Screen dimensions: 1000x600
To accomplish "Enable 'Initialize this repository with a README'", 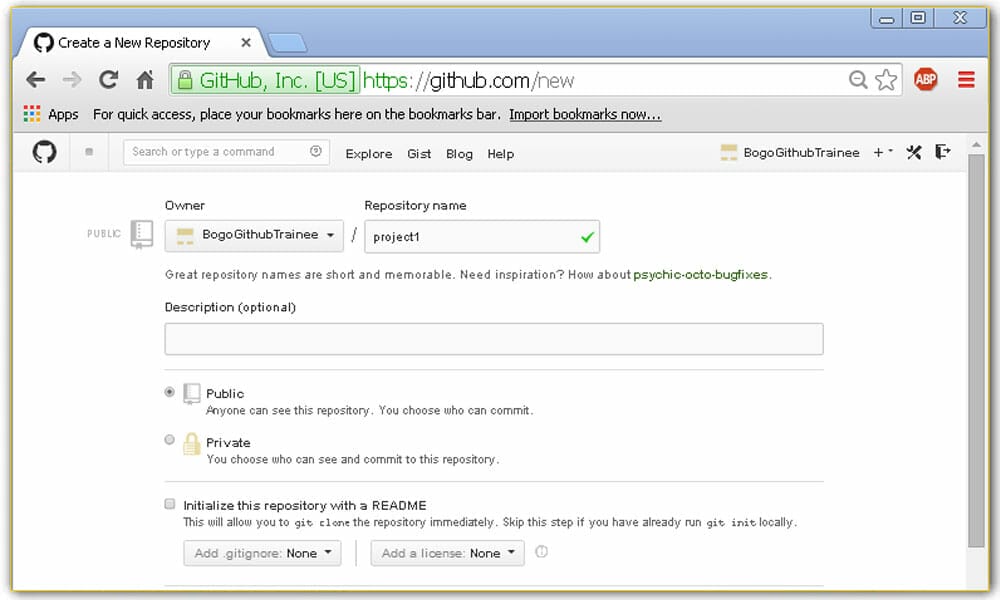I will coord(170,504).
